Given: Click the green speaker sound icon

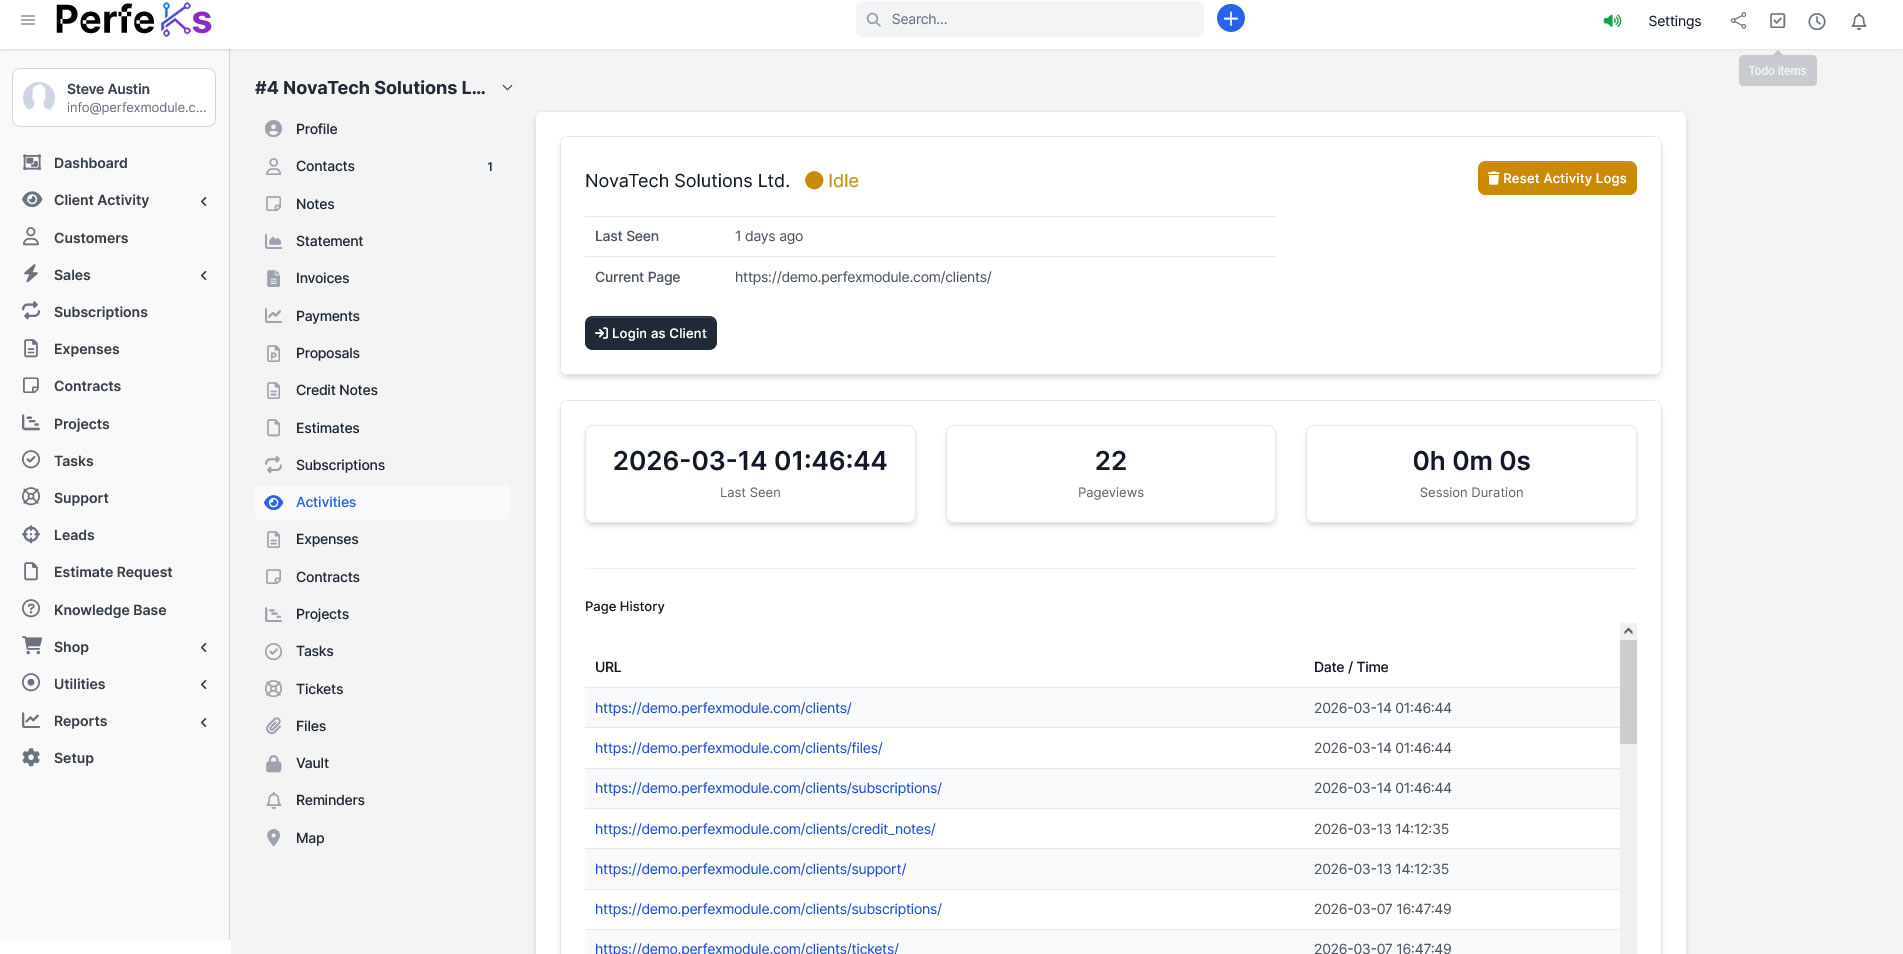Looking at the screenshot, I should 1612,21.
